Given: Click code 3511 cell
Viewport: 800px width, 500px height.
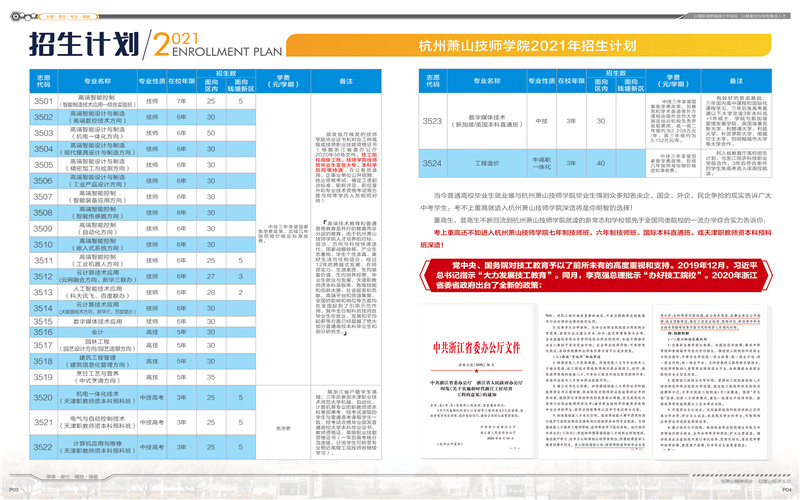Looking at the screenshot, I should point(43,260).
